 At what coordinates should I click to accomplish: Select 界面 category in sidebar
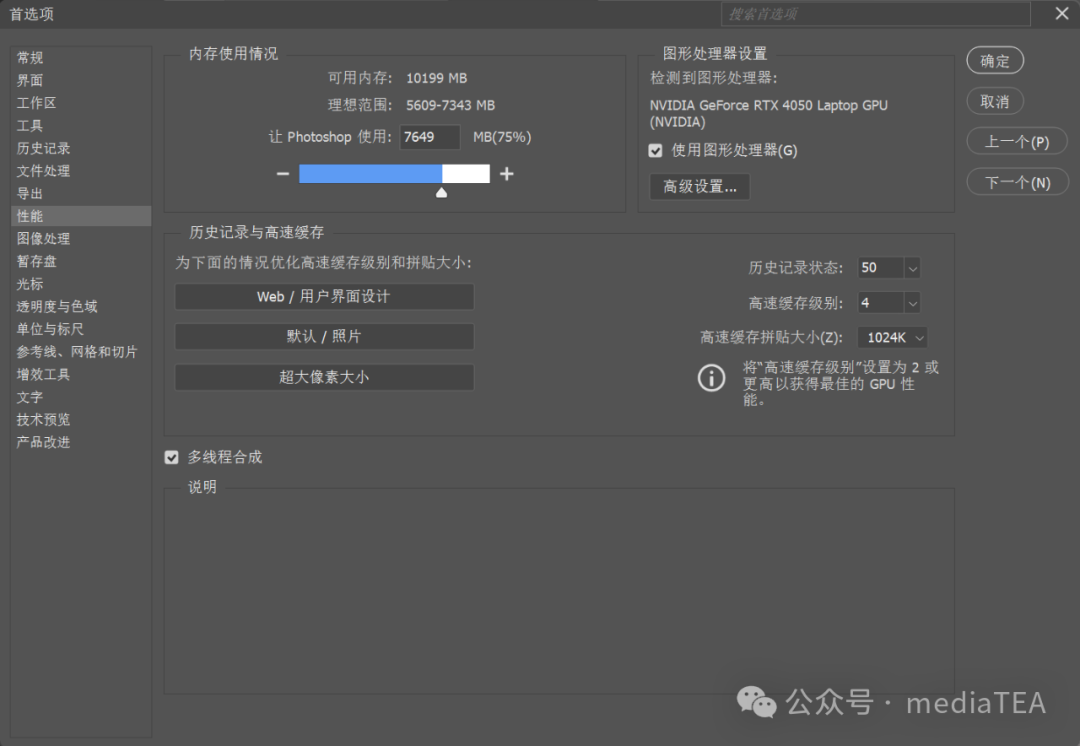pos(81,80)
